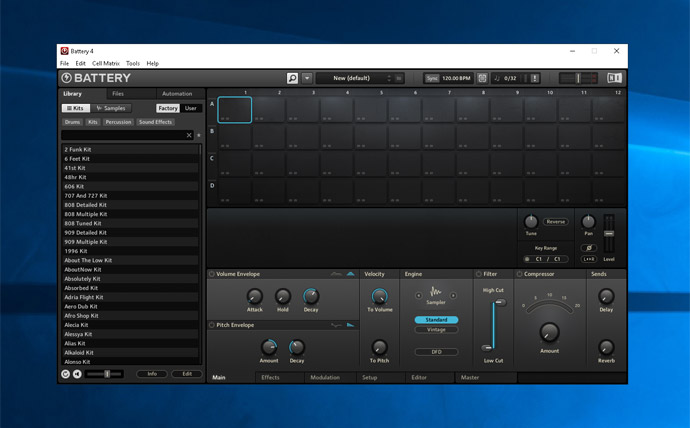Click the Key Range C1 / C1 field
Image resolution: width=690 pixels, height=428 pixels.
[x=548, y=259]
